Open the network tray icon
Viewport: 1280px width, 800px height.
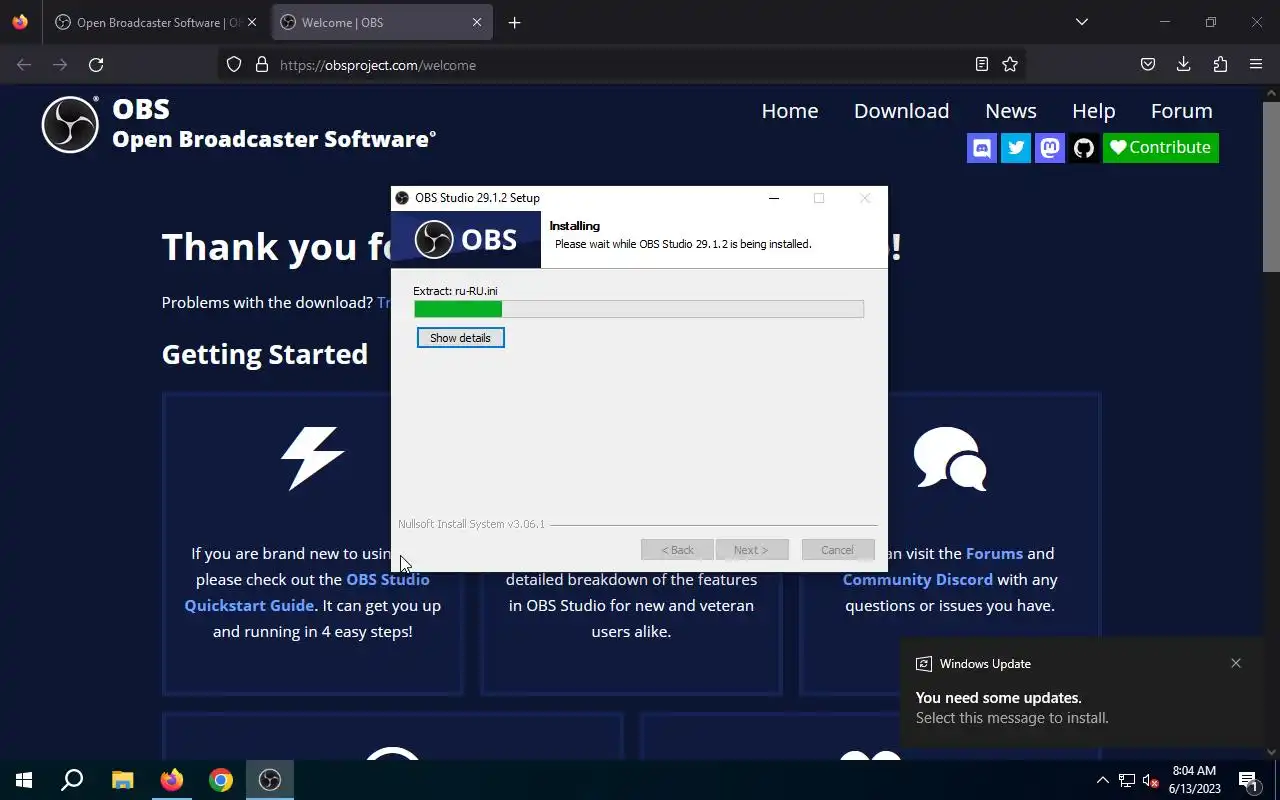(1127, 780)
